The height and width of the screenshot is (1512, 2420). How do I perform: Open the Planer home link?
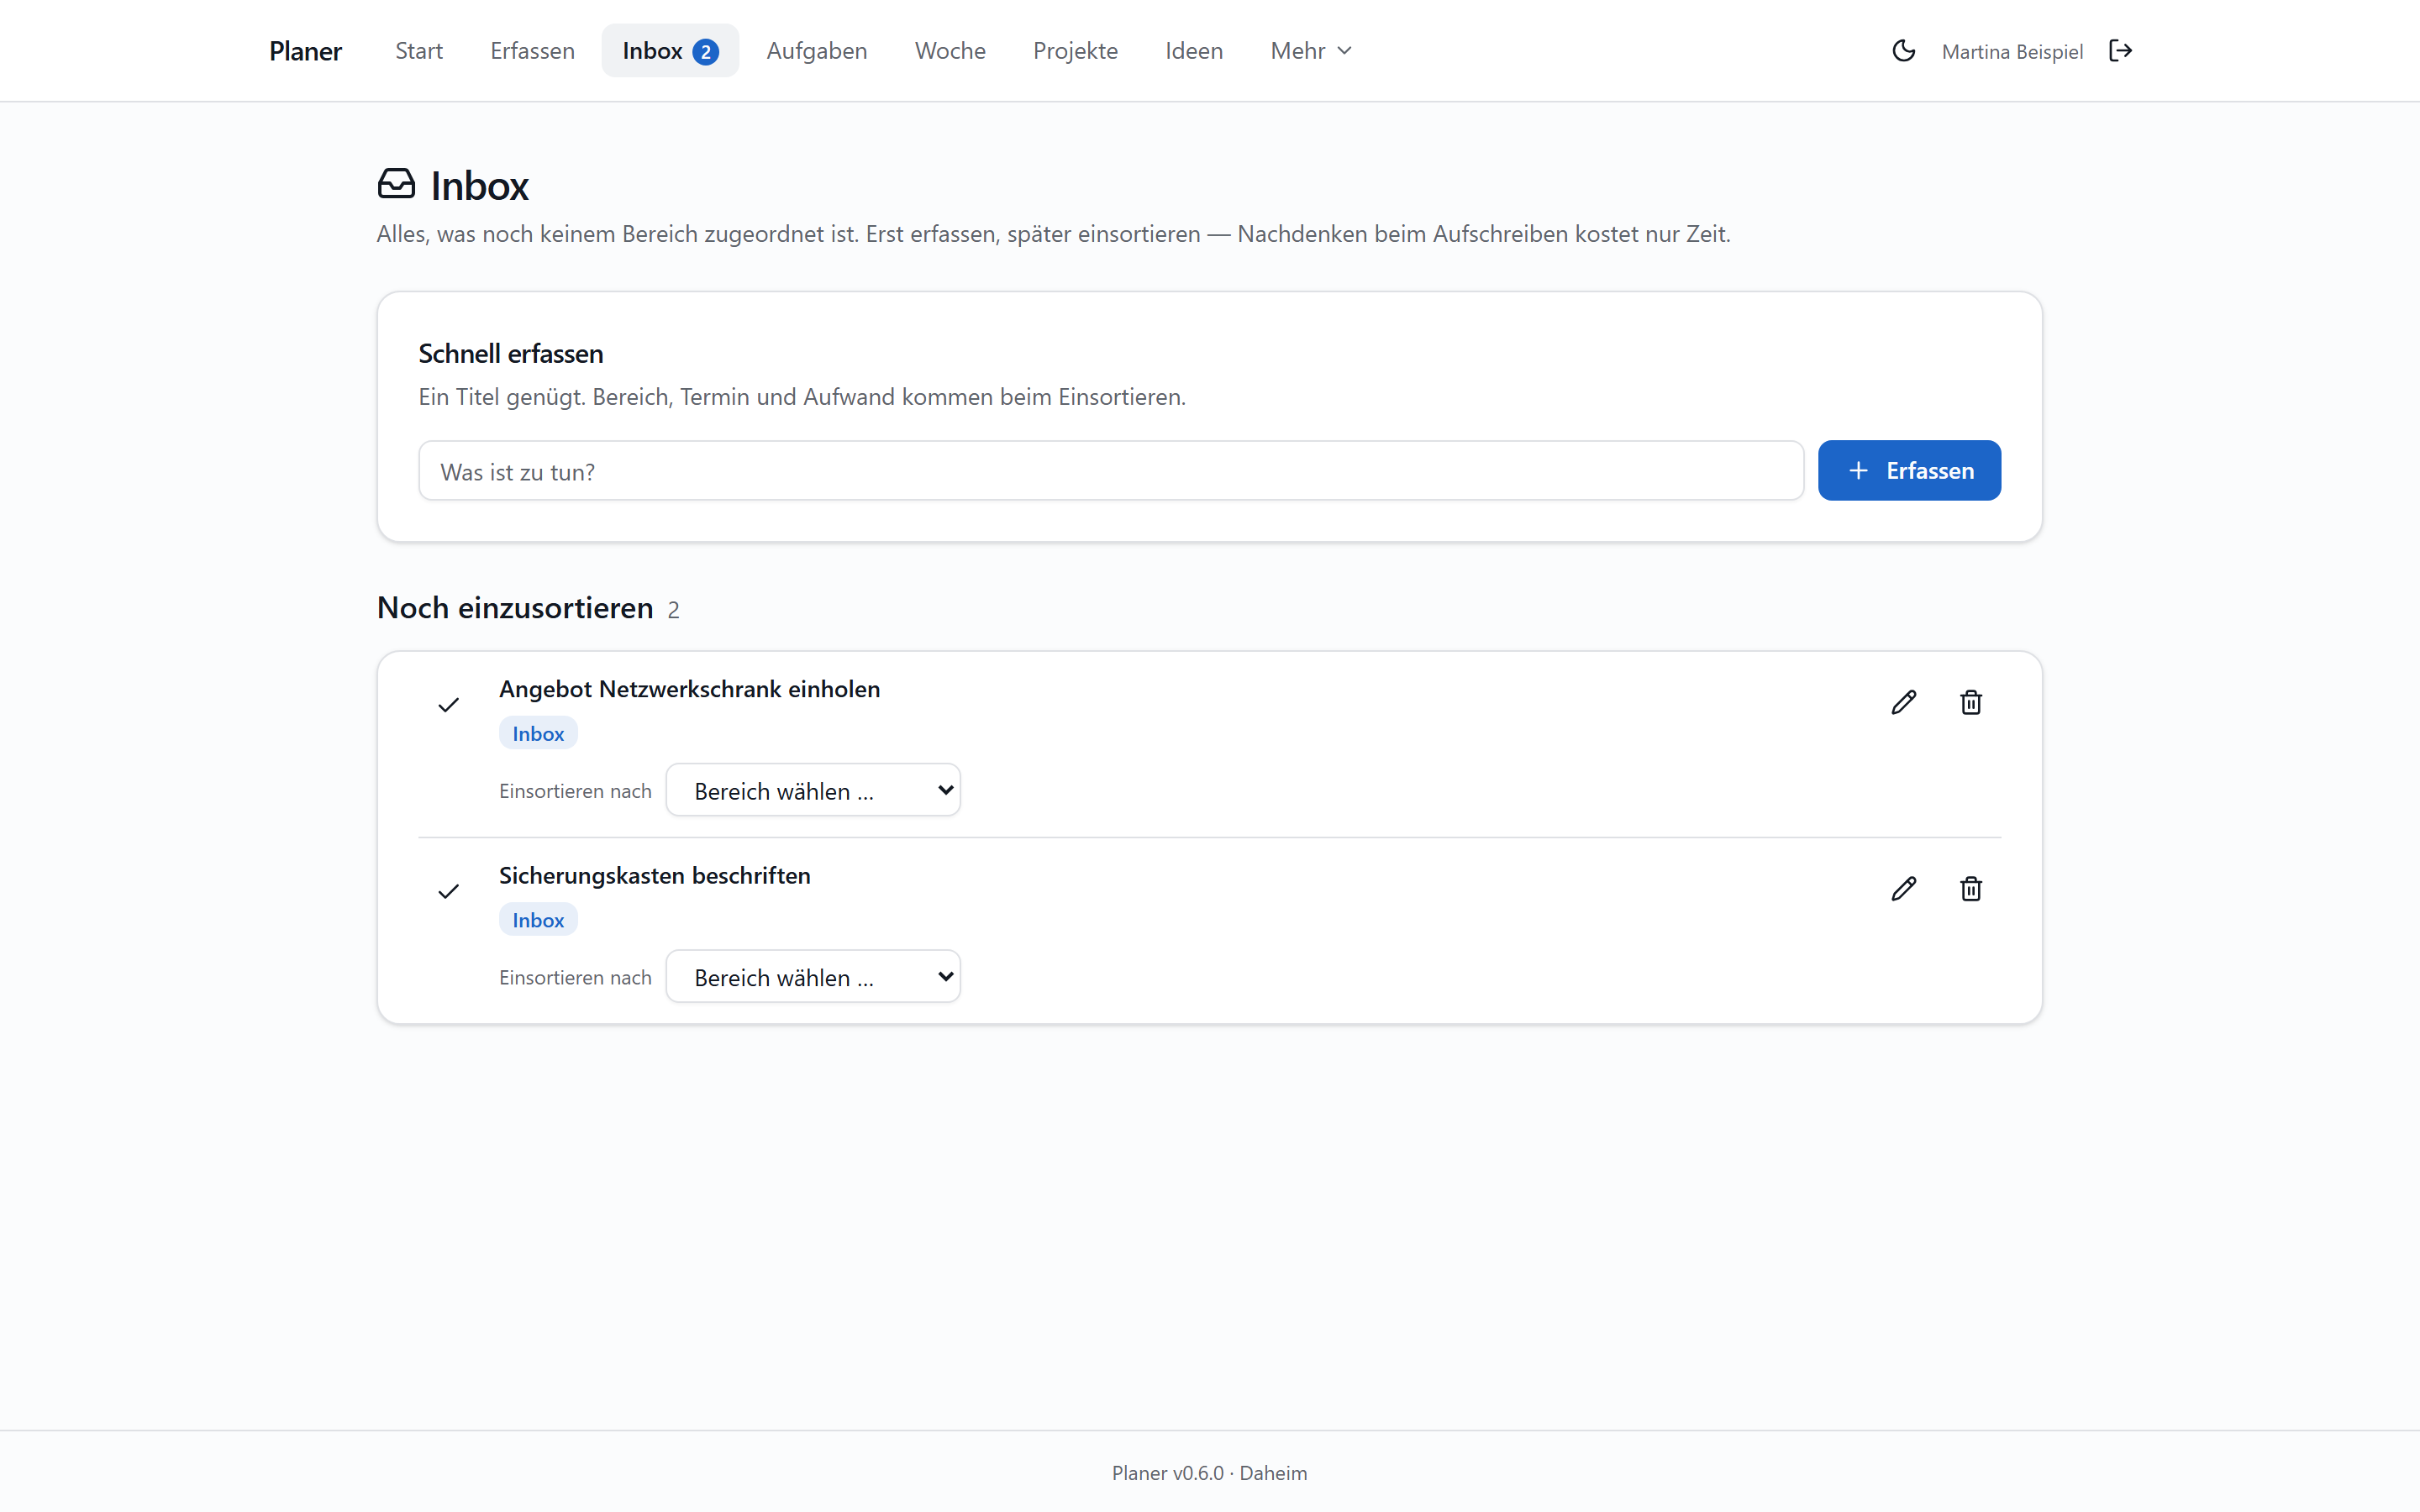(305, 51)
